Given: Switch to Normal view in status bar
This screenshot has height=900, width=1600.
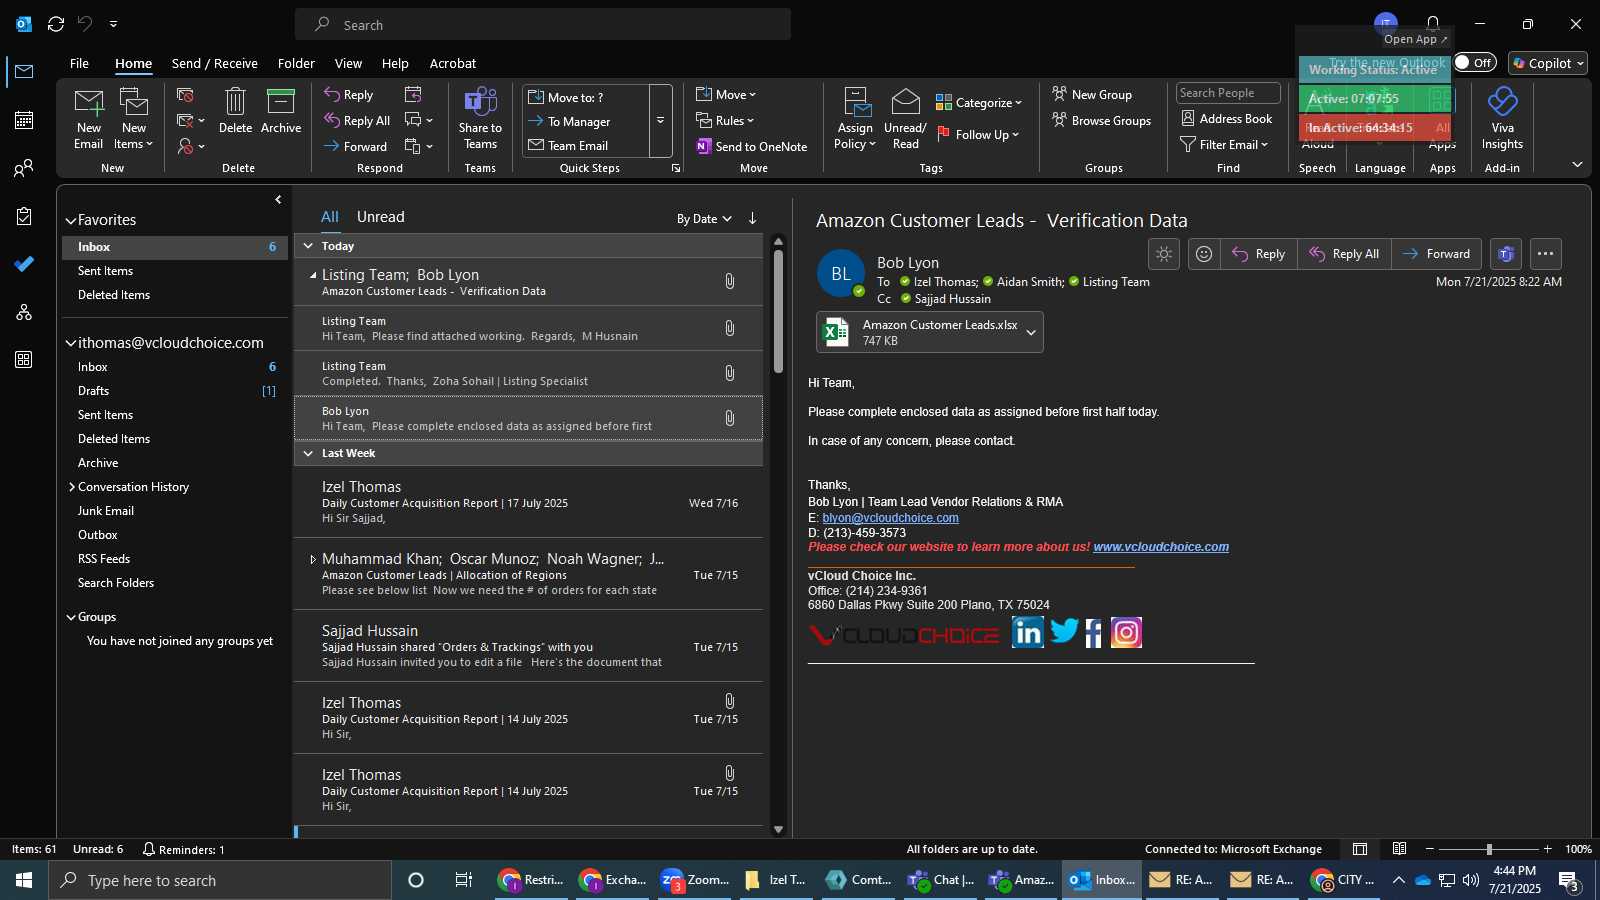Looking at the screenshot, I should click(1360, 849).
